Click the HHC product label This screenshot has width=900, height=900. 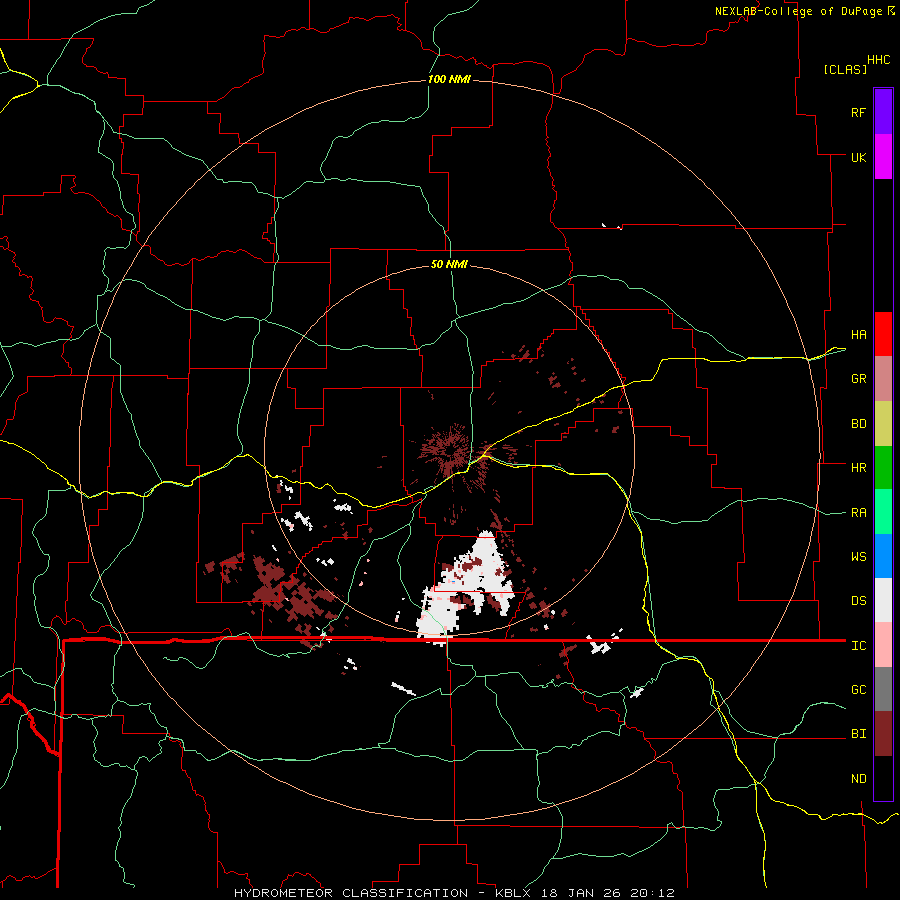(878, 60)
